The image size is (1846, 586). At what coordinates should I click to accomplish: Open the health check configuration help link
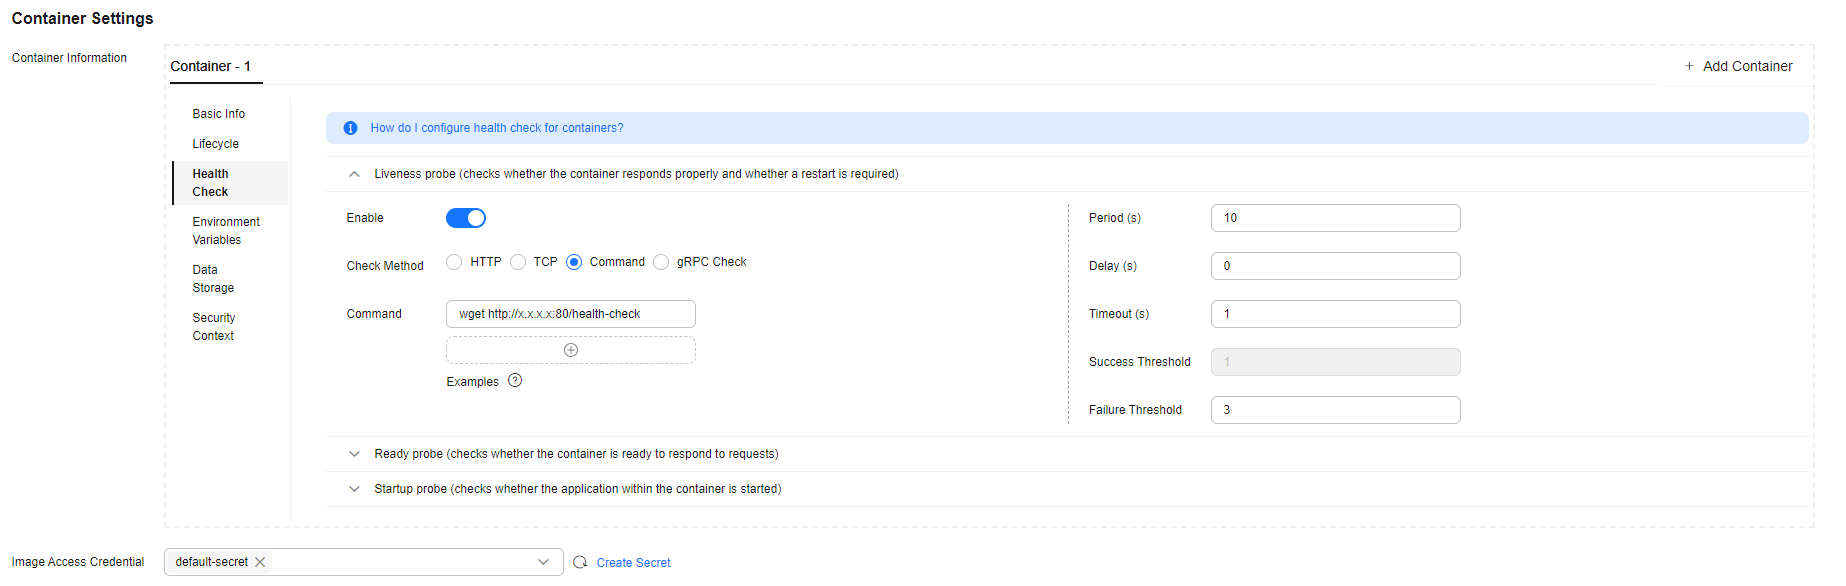[x=497, y=128]
